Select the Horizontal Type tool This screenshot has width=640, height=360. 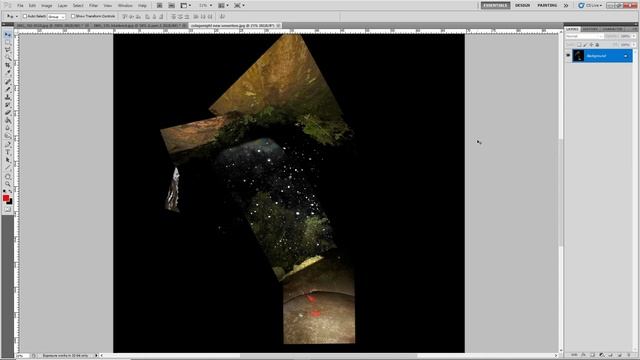coord(8,152)
